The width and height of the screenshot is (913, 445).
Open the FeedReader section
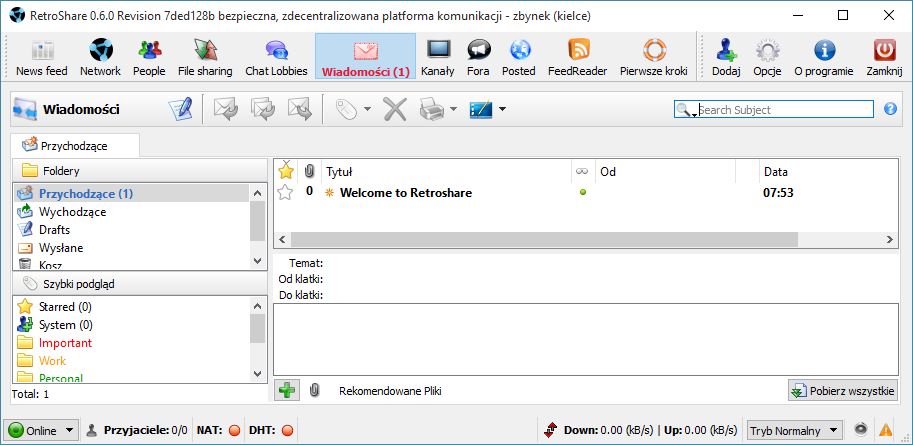(x=577, y=56)
